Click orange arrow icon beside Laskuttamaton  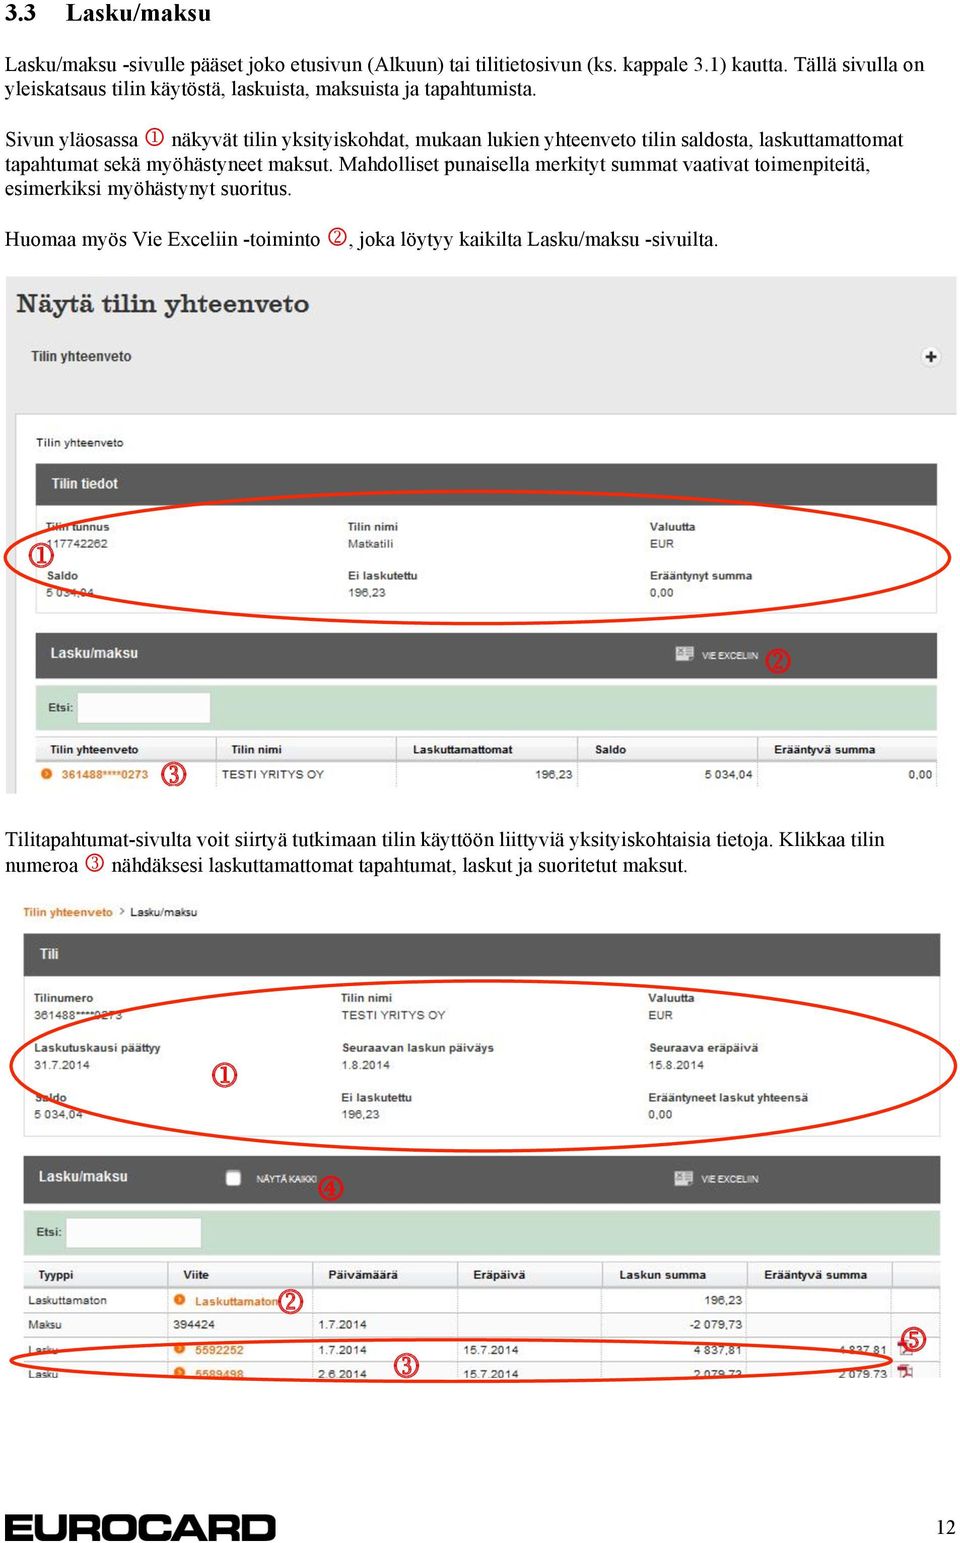tap(179, 1300)
